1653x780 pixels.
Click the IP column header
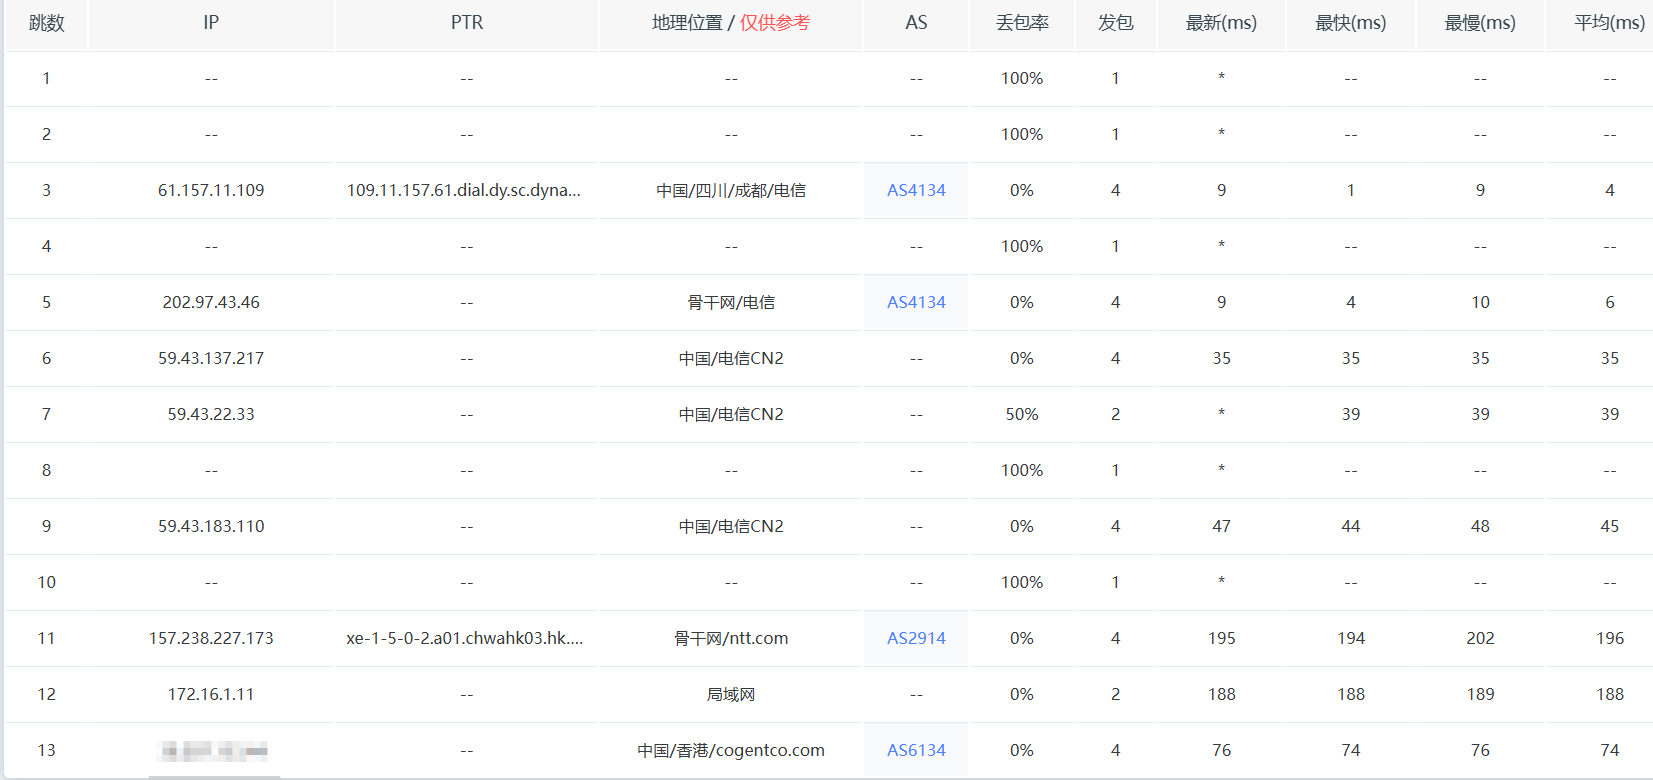click(x=211, y=23)
